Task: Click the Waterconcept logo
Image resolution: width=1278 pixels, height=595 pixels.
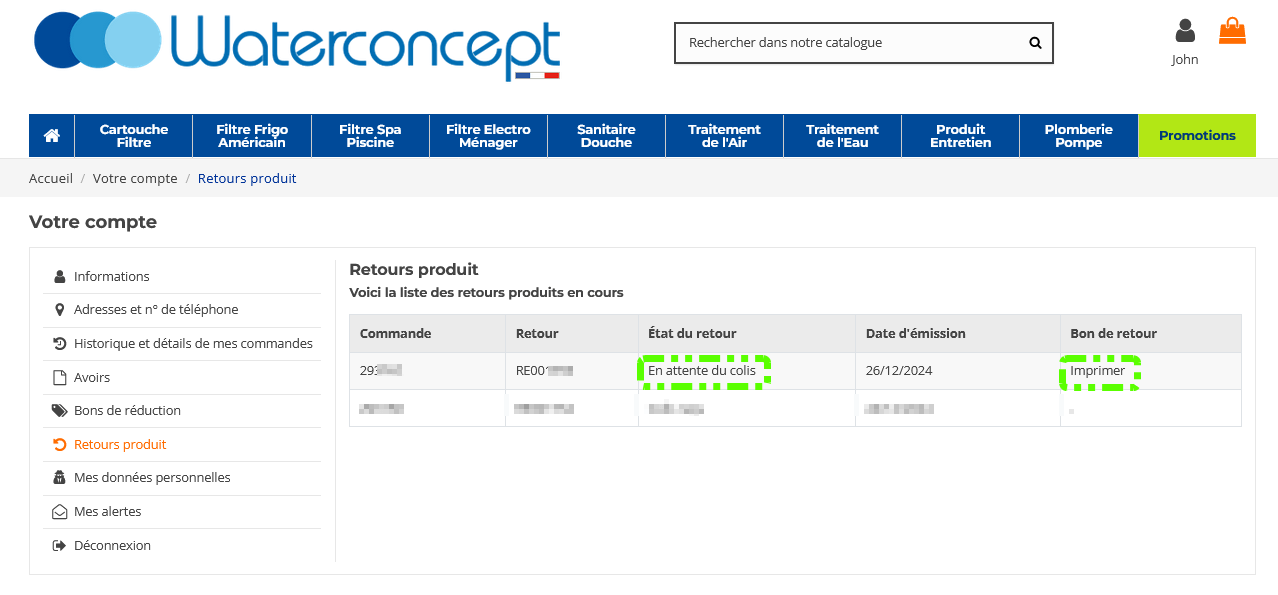Action: pyautogui.click(x=297, y=46)
